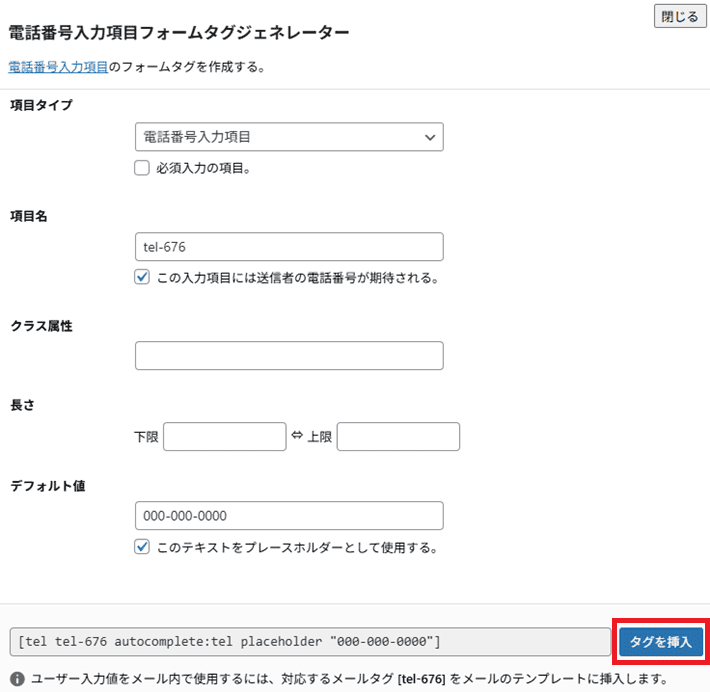Select the generated [tel tel-676 ...] tag field
The height and width of the screenshot is (692, 710).
tap(310, 641)
